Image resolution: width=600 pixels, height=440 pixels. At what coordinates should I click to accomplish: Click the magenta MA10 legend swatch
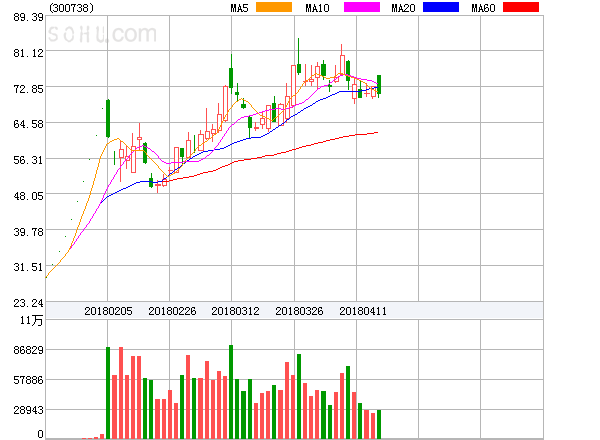coord(362,7)
